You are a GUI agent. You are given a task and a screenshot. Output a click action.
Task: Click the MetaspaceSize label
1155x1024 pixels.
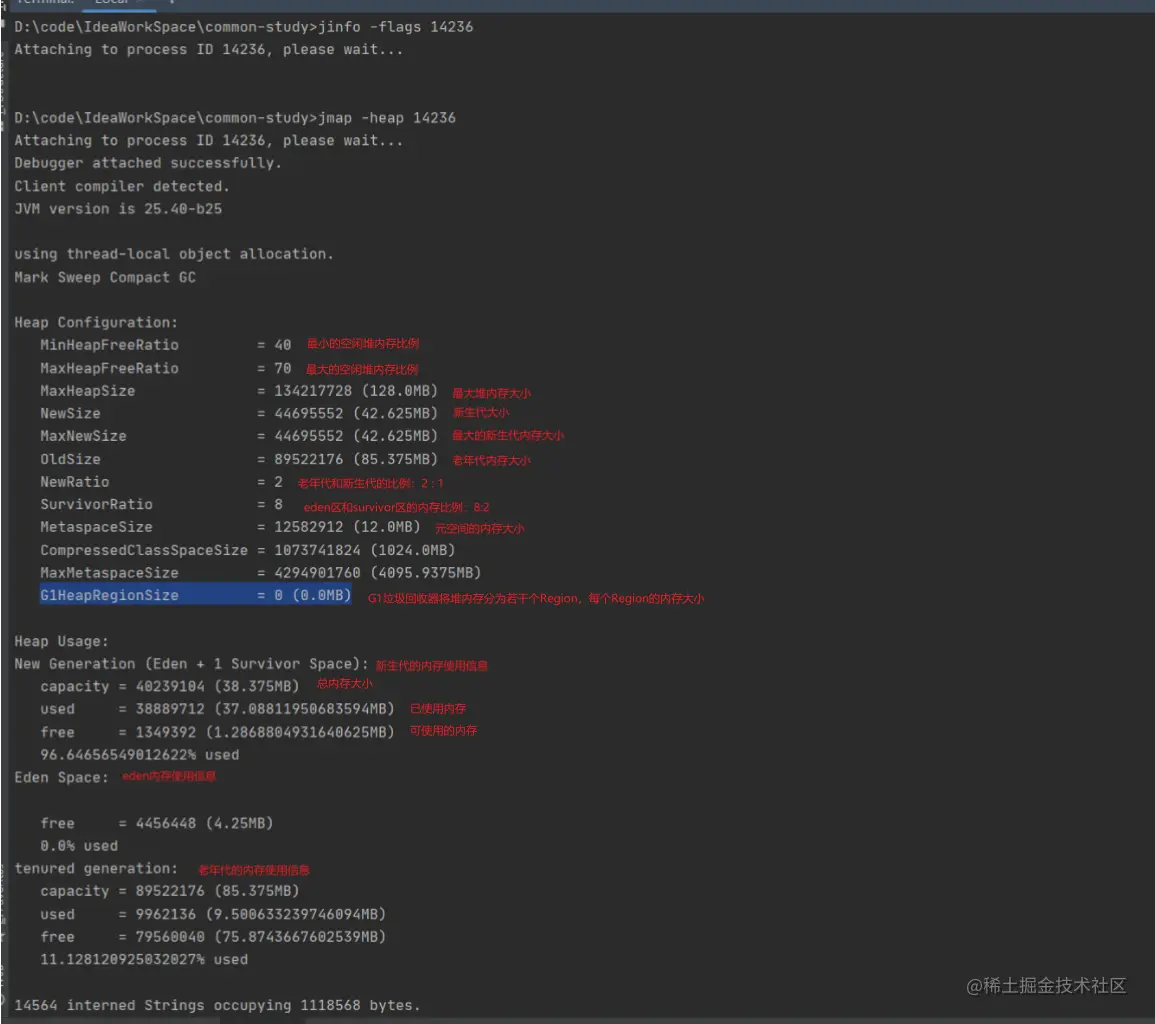(96, 527)
